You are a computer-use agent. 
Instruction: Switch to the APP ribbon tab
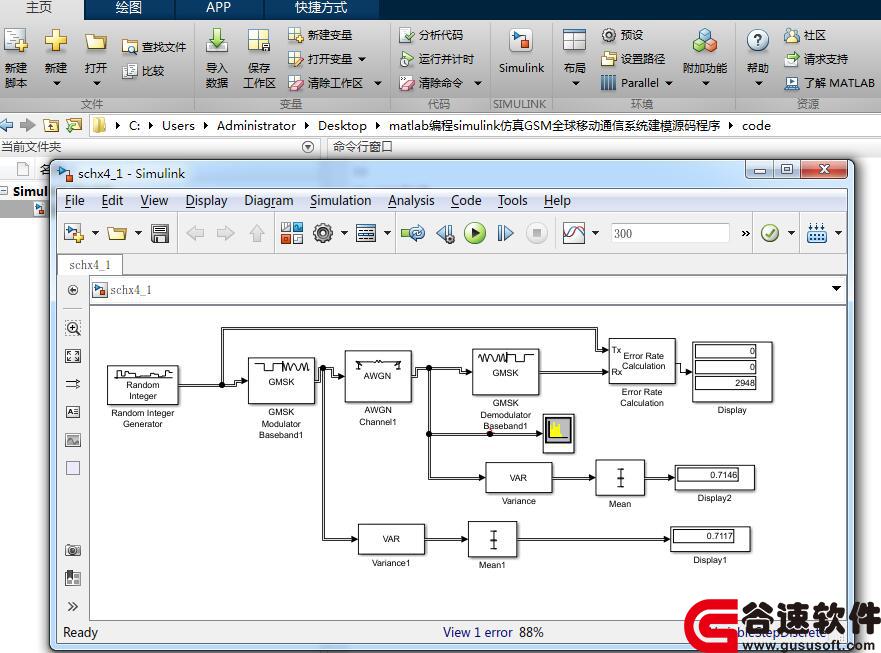pyautogui.click(x=218, y=8)
